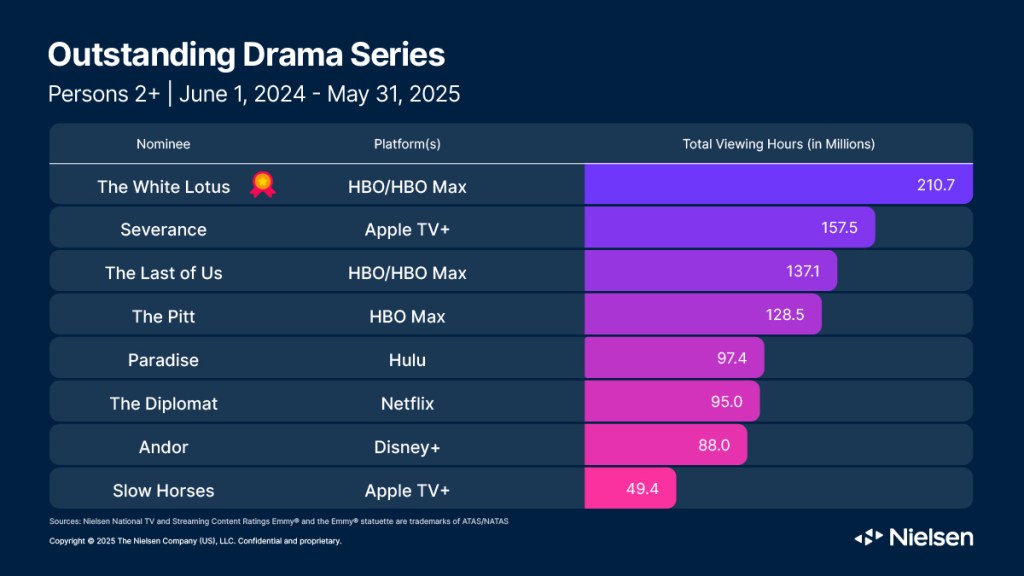
Task: Click The Diplomat nominee name
Action: 164,404
